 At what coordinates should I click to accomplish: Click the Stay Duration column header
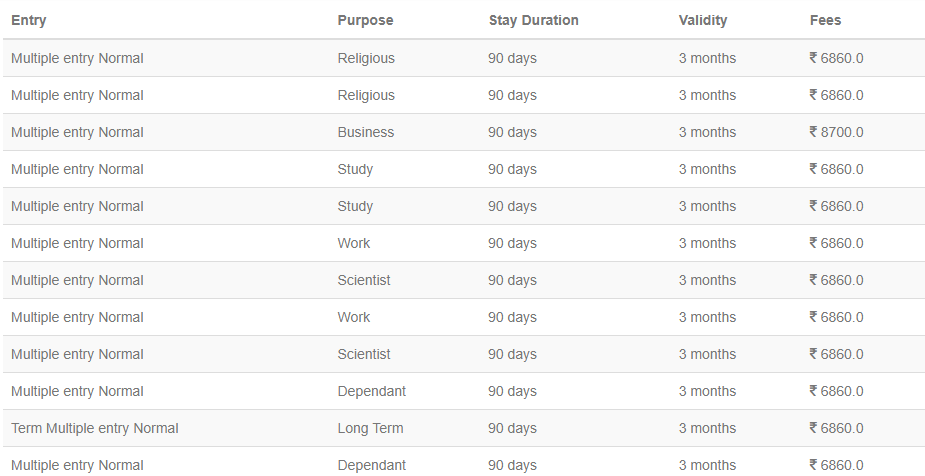coord(533,21)
